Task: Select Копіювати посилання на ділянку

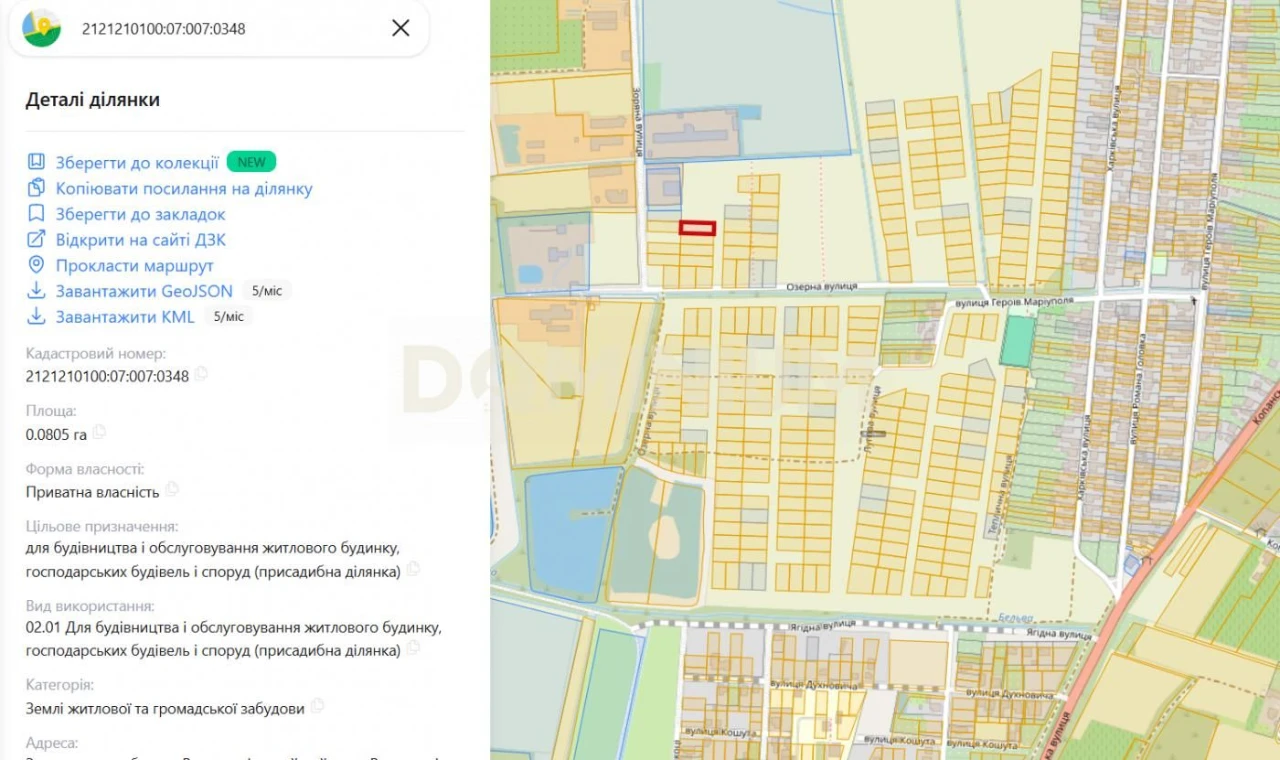Action: tap(184, 189)
